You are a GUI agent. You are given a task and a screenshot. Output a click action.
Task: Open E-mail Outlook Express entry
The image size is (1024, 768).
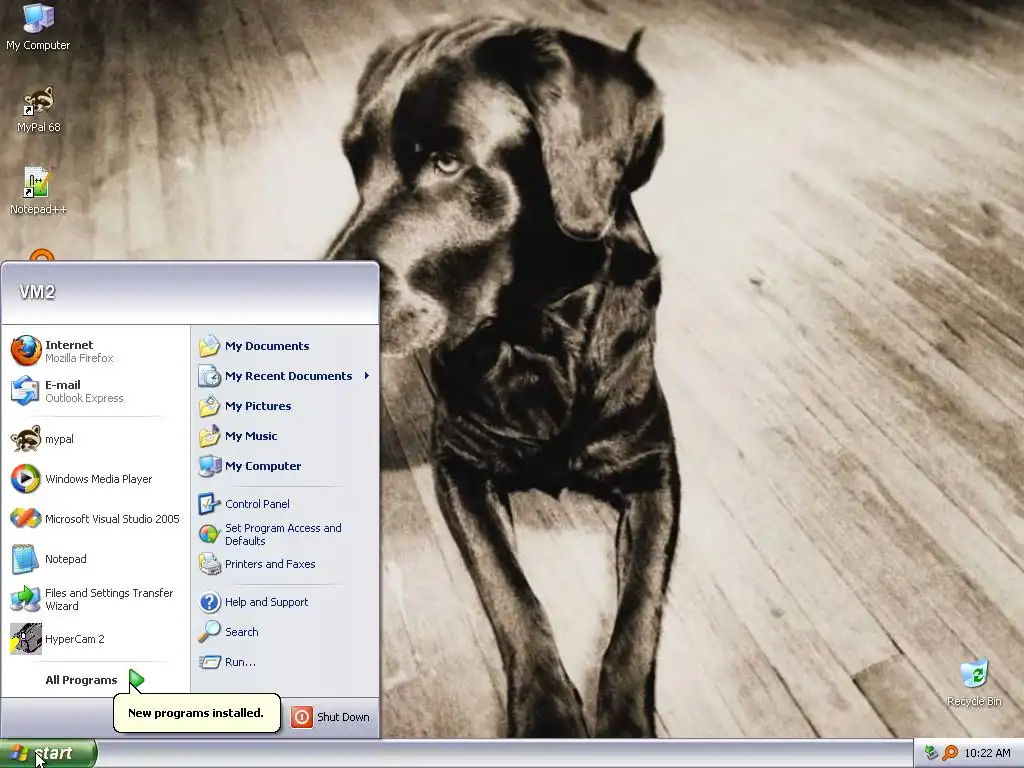95,391
